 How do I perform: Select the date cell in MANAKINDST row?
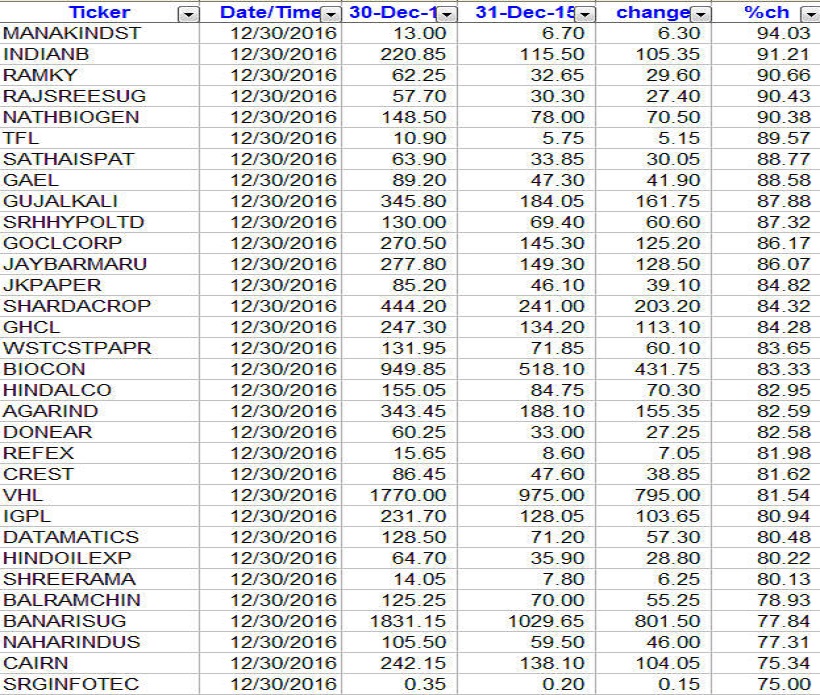point(270,33)
